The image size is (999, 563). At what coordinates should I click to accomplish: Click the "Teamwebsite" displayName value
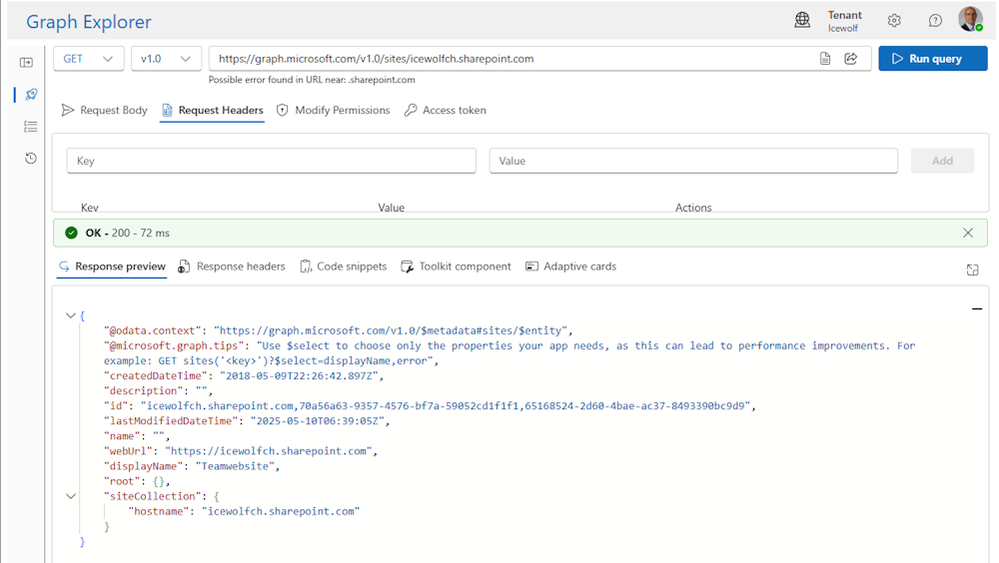tap(234, 466)
